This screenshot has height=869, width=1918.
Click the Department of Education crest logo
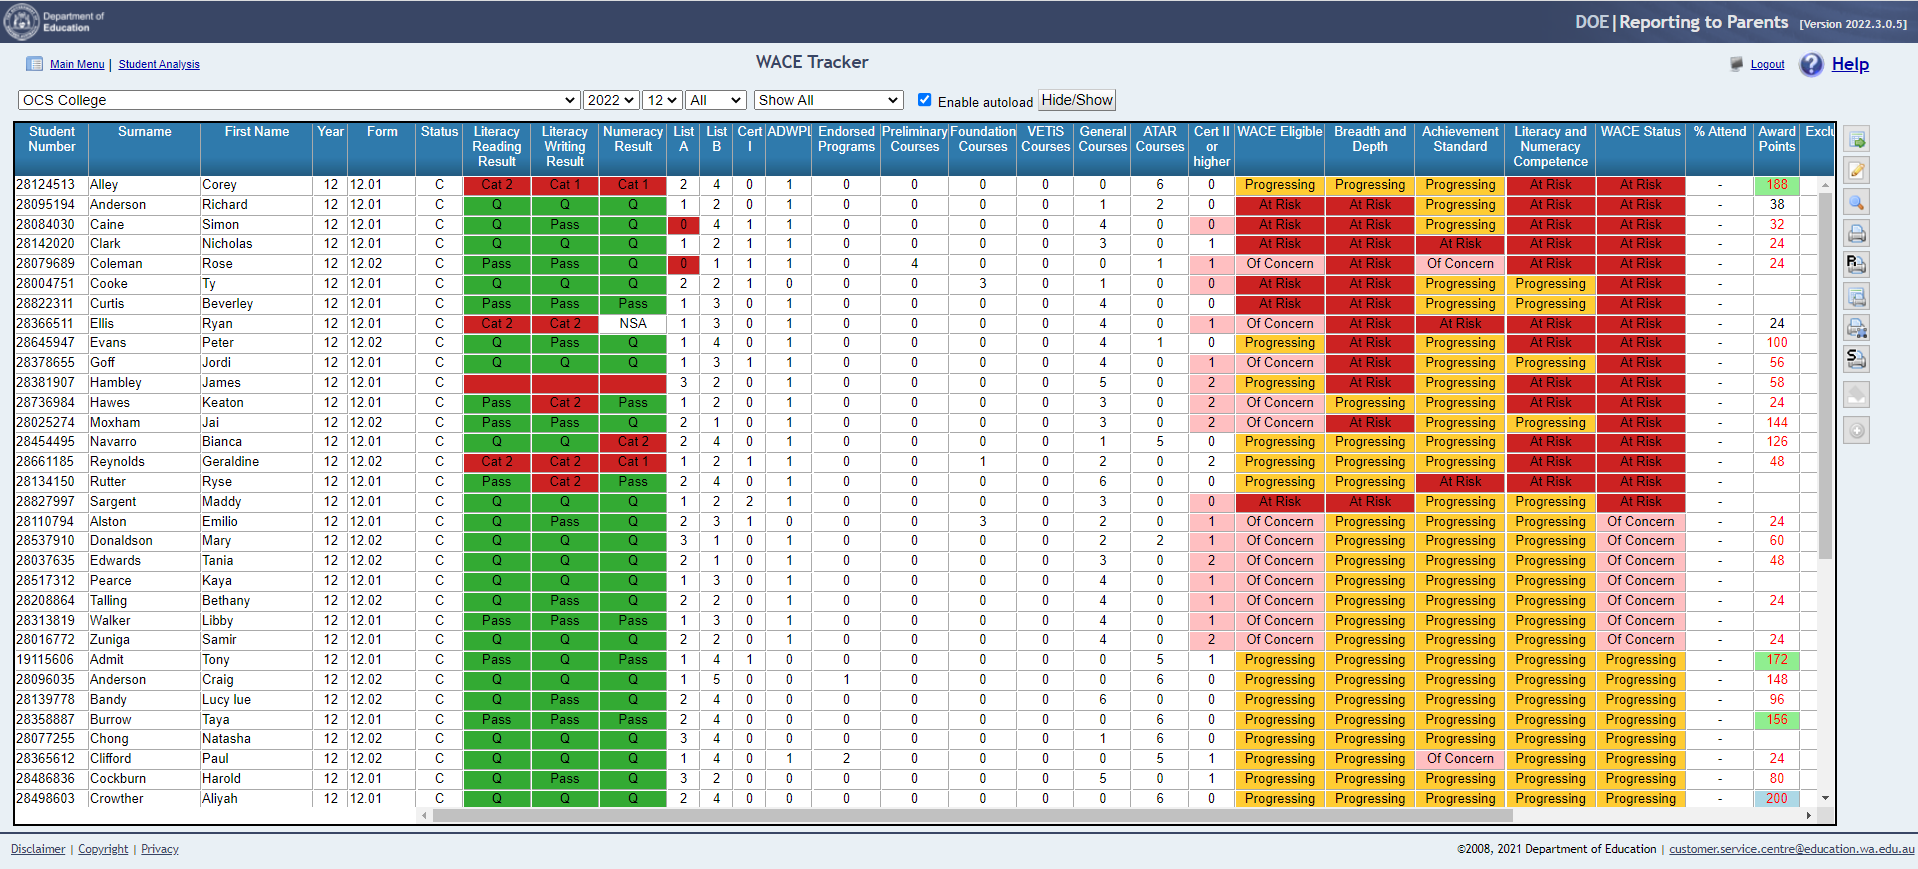click(21, 21)
